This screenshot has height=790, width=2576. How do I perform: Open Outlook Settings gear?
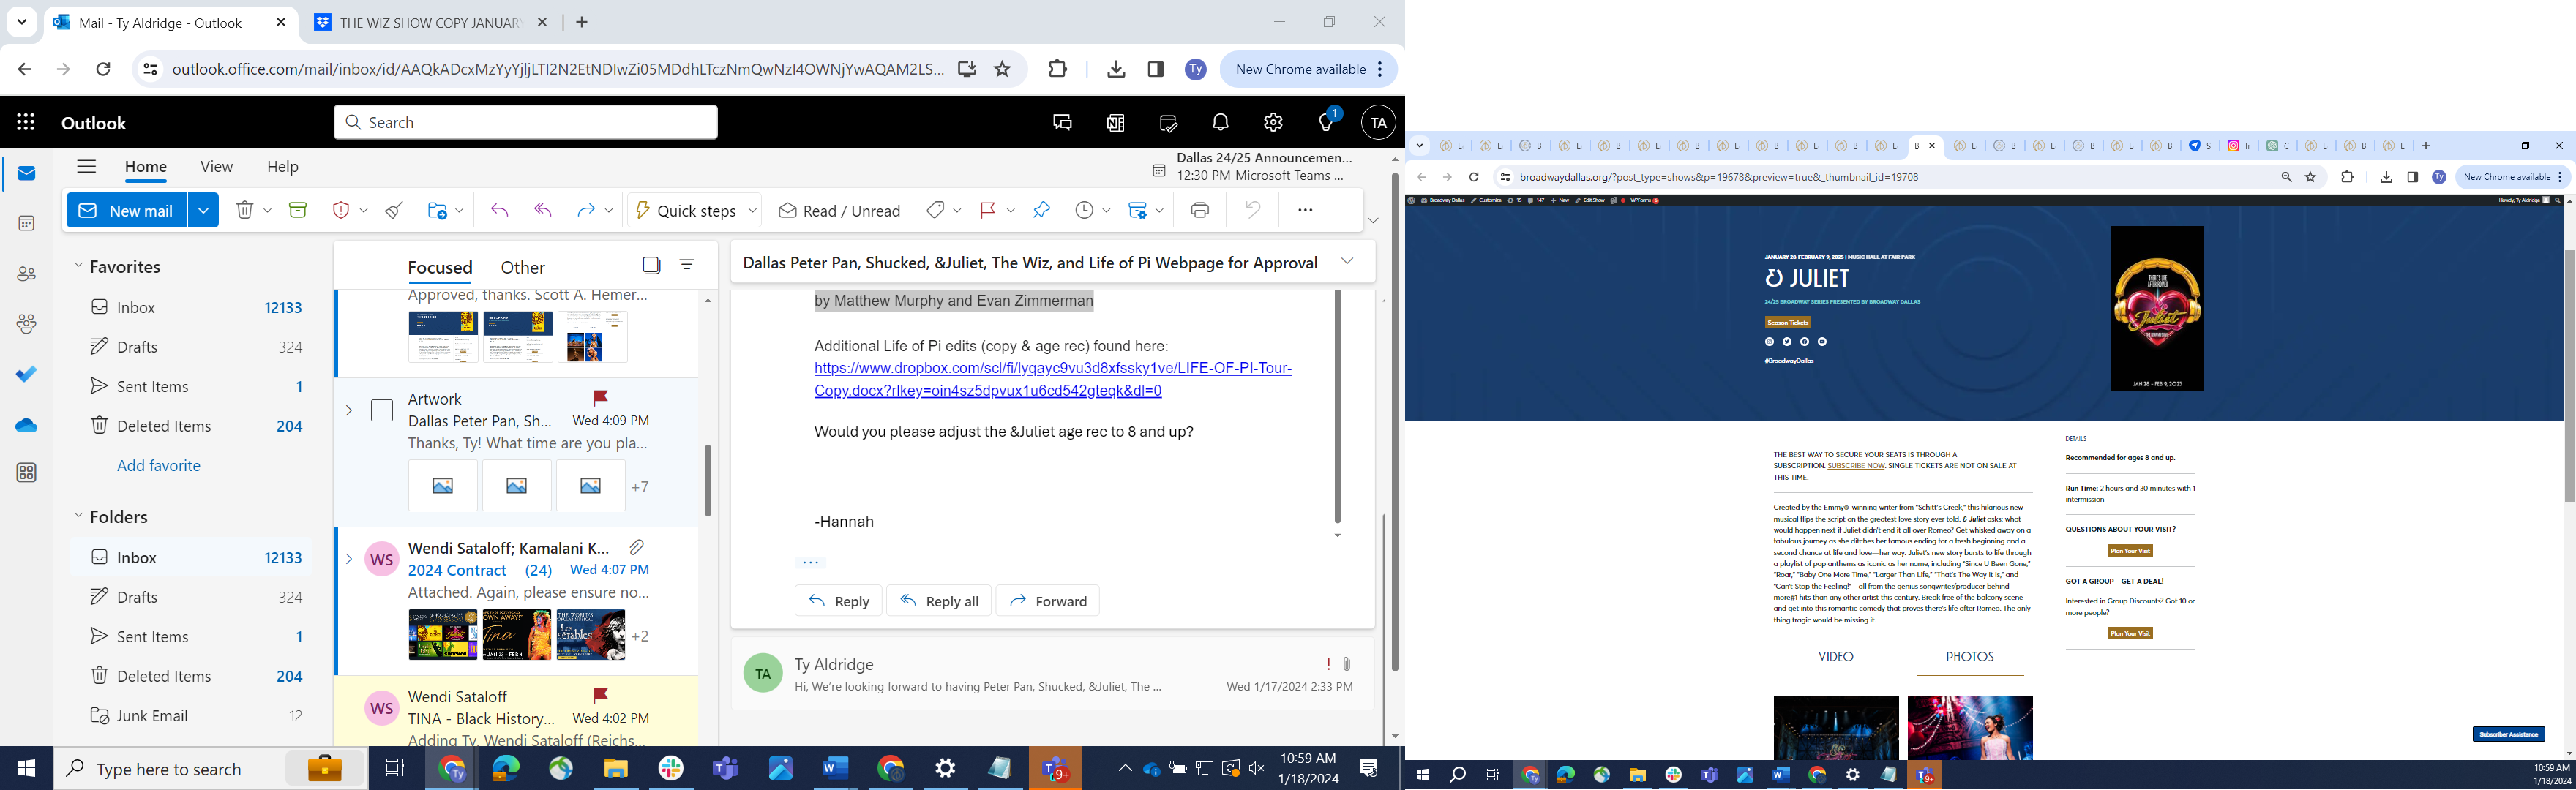click(x=1273, y=123)
